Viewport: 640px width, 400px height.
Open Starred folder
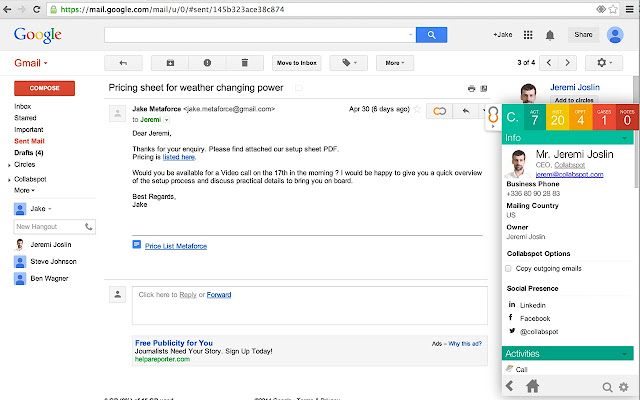click(25, 118)
